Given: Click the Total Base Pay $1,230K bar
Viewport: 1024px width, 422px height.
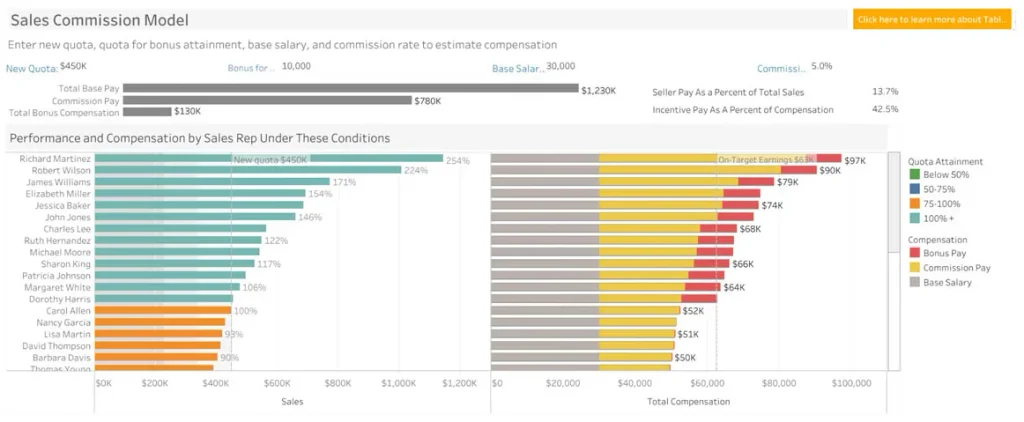Looking at the screenshot, I should tap(351, 88).
